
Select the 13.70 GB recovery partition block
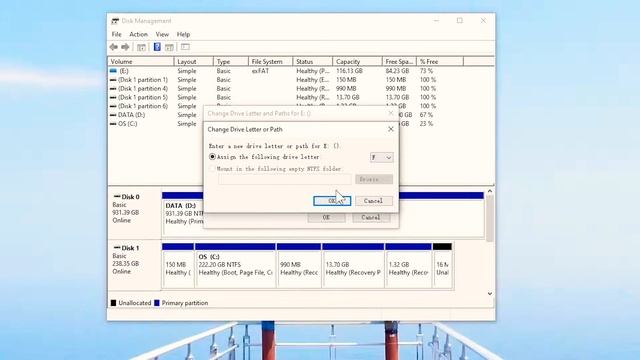[x=353, y=265]
